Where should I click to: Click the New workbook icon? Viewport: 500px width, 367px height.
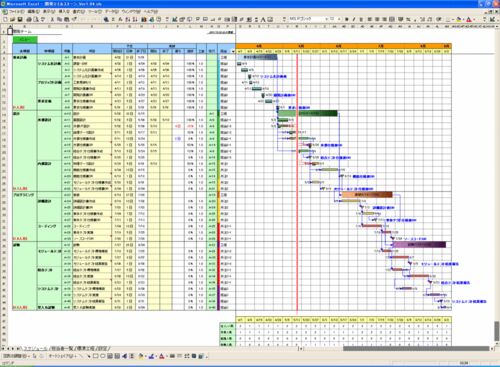tap(5, 19)
